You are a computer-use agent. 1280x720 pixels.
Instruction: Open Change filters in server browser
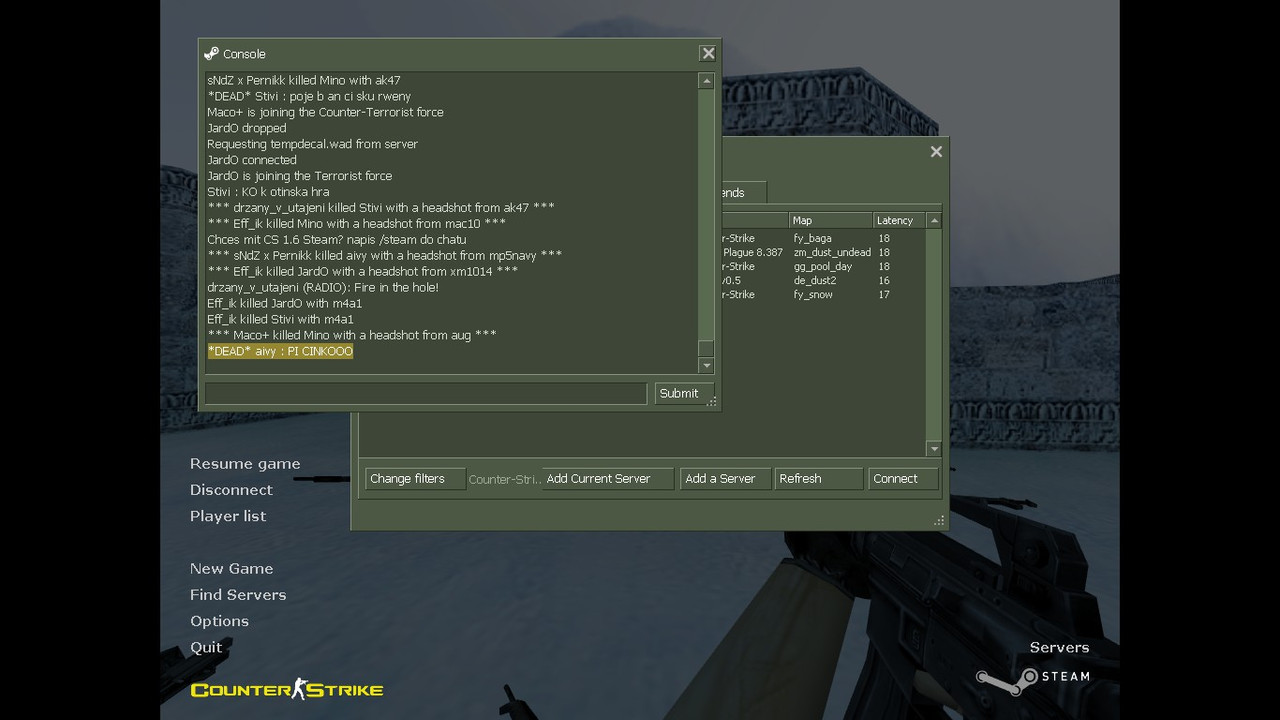point(415,479)
